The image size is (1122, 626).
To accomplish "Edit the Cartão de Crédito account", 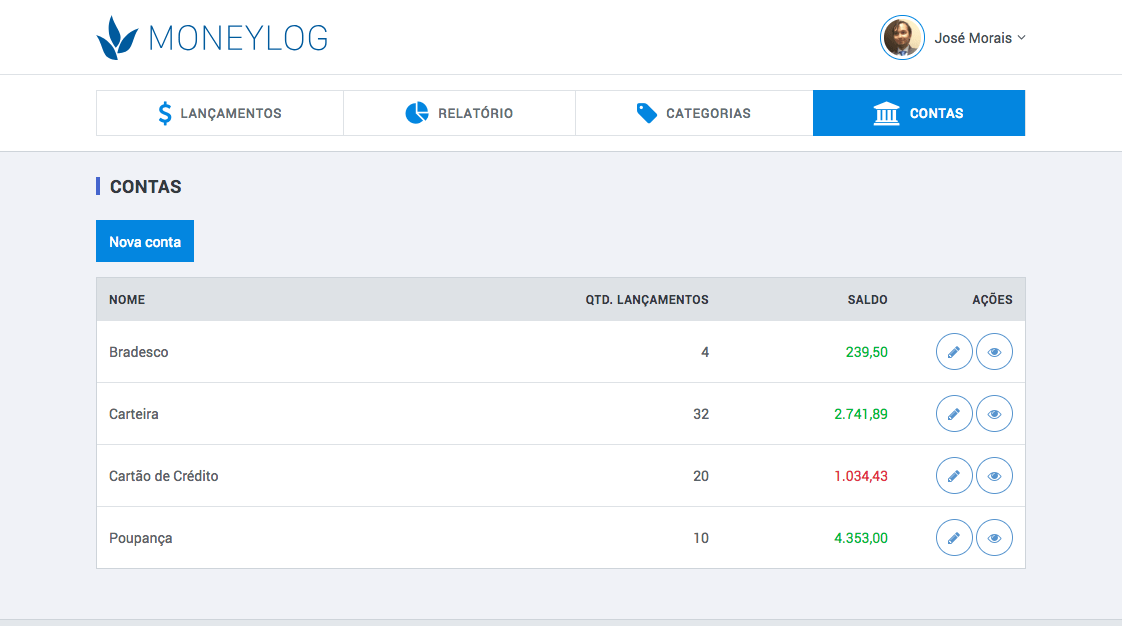I will pos(954,476).
